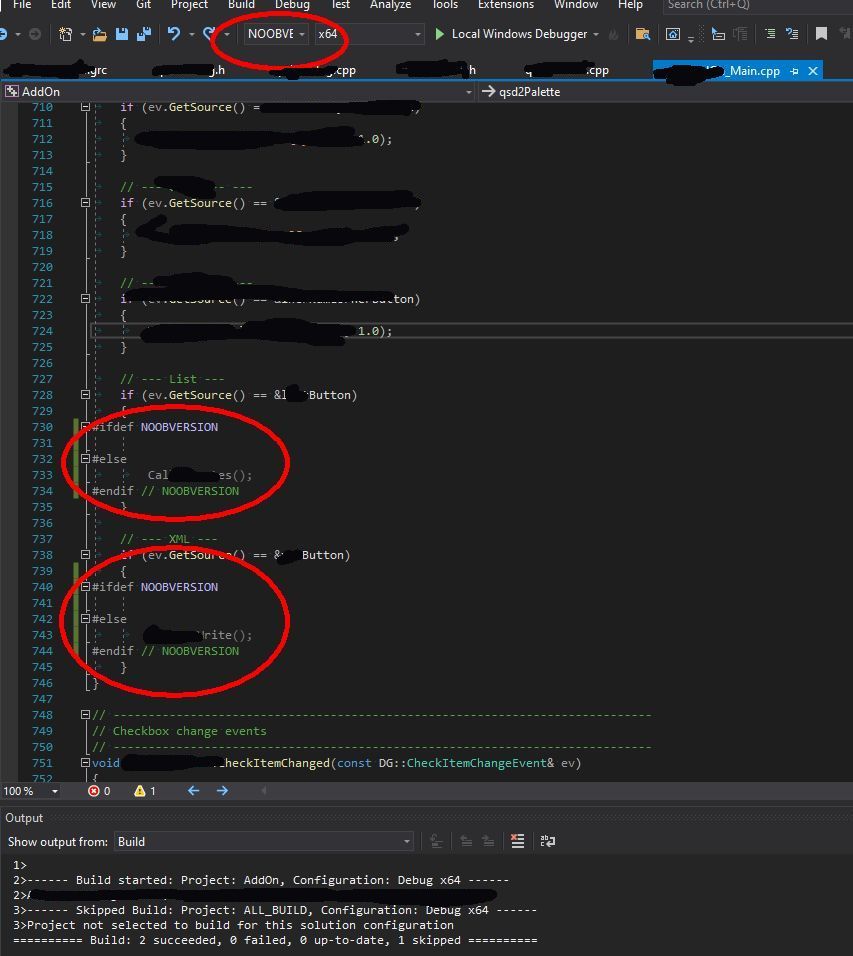The height and width of the screenshot is (956, 853).
Task: Click the Go to Previous Message output icon
Action: click(466, 841)
